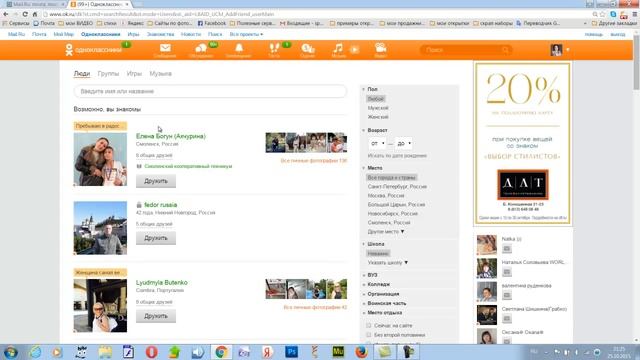Image resolution: width=640 pixels, height=360 pixels.
Task: Click Дружить for Елена Богун
Action: 156,181
